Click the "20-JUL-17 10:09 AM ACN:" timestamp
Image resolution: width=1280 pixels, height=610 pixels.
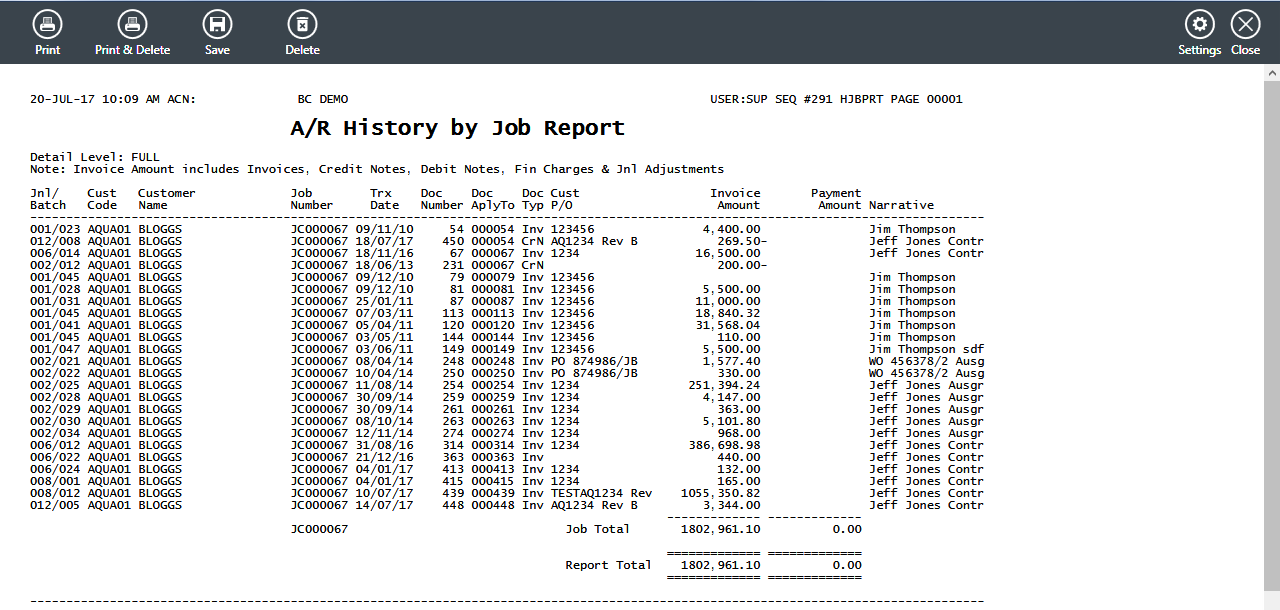pos(113,100)
